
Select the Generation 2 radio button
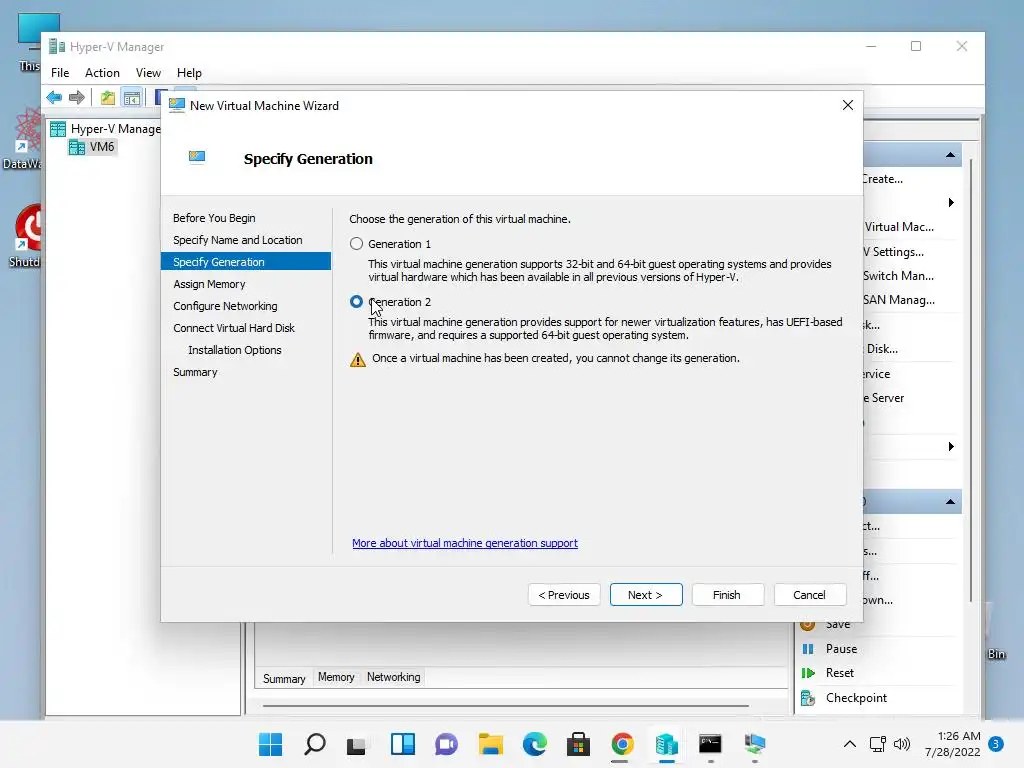click(356, 302)
